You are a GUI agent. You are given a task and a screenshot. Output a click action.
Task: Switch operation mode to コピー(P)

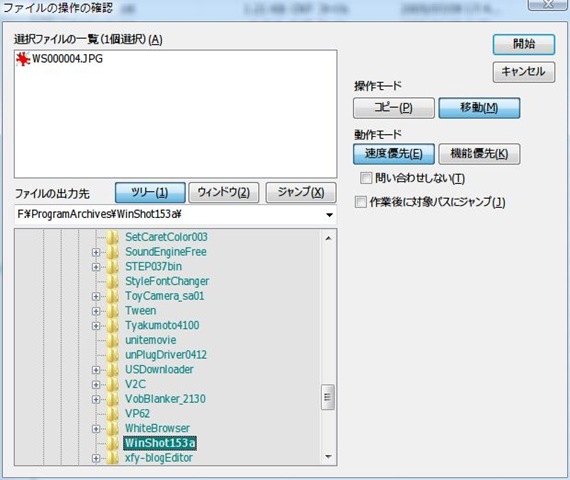tap(394, 108)
